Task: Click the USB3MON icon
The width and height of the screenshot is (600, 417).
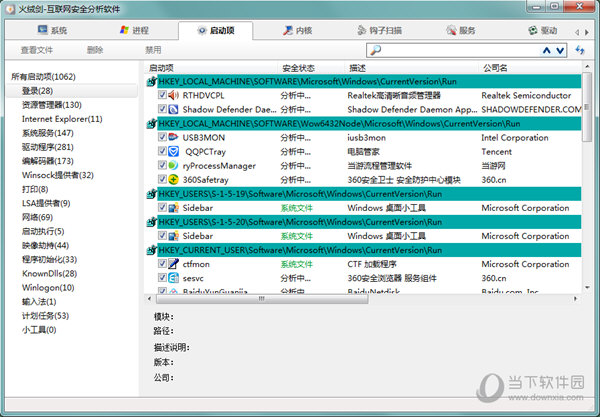Action: pos(174,137)
